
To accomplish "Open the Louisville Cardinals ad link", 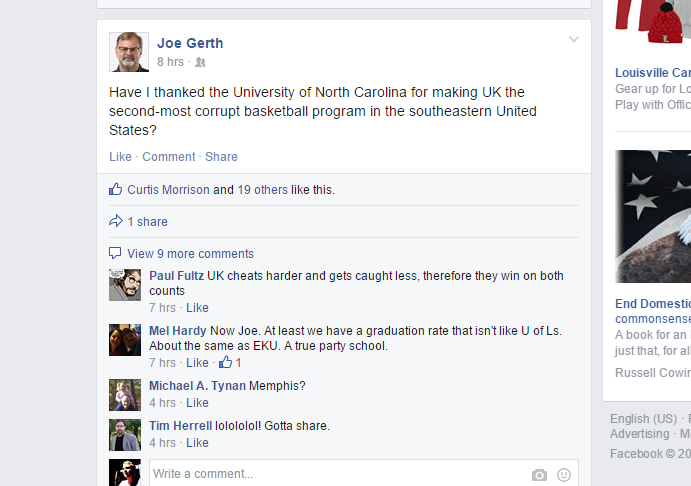I will tap(653, 73).
